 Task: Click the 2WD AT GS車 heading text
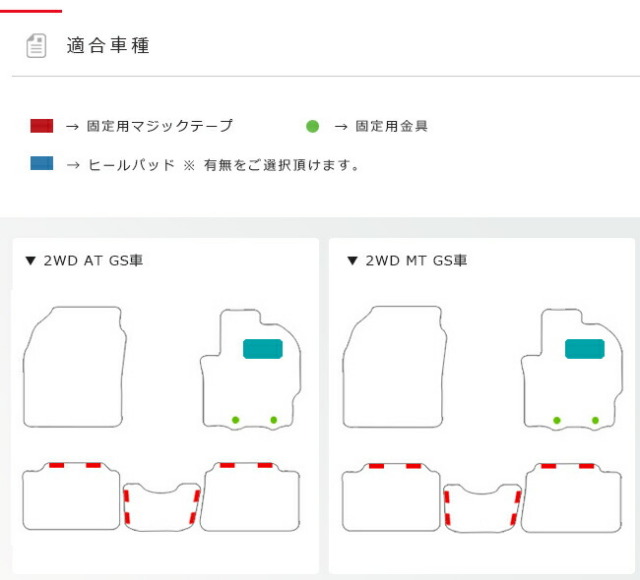[x=93, y=261]
